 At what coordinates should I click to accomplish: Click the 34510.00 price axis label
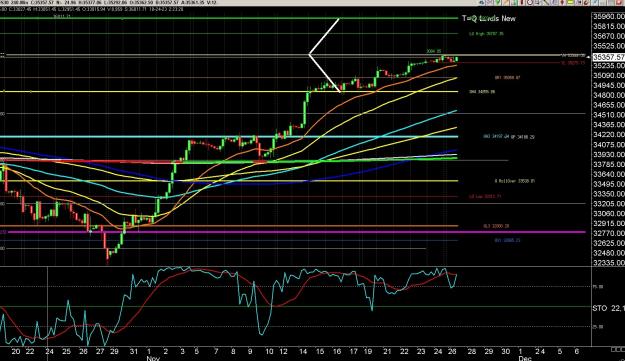point(609,115)
